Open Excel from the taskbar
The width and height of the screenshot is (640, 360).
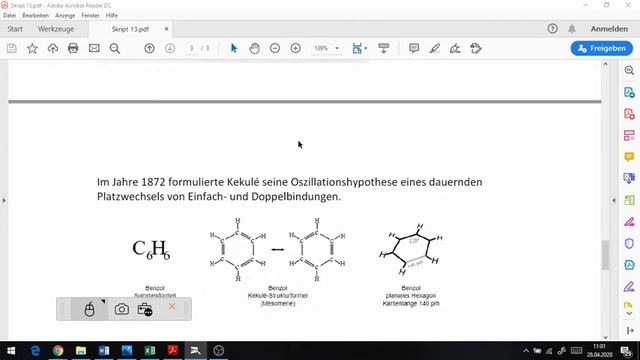click(150, 351)
